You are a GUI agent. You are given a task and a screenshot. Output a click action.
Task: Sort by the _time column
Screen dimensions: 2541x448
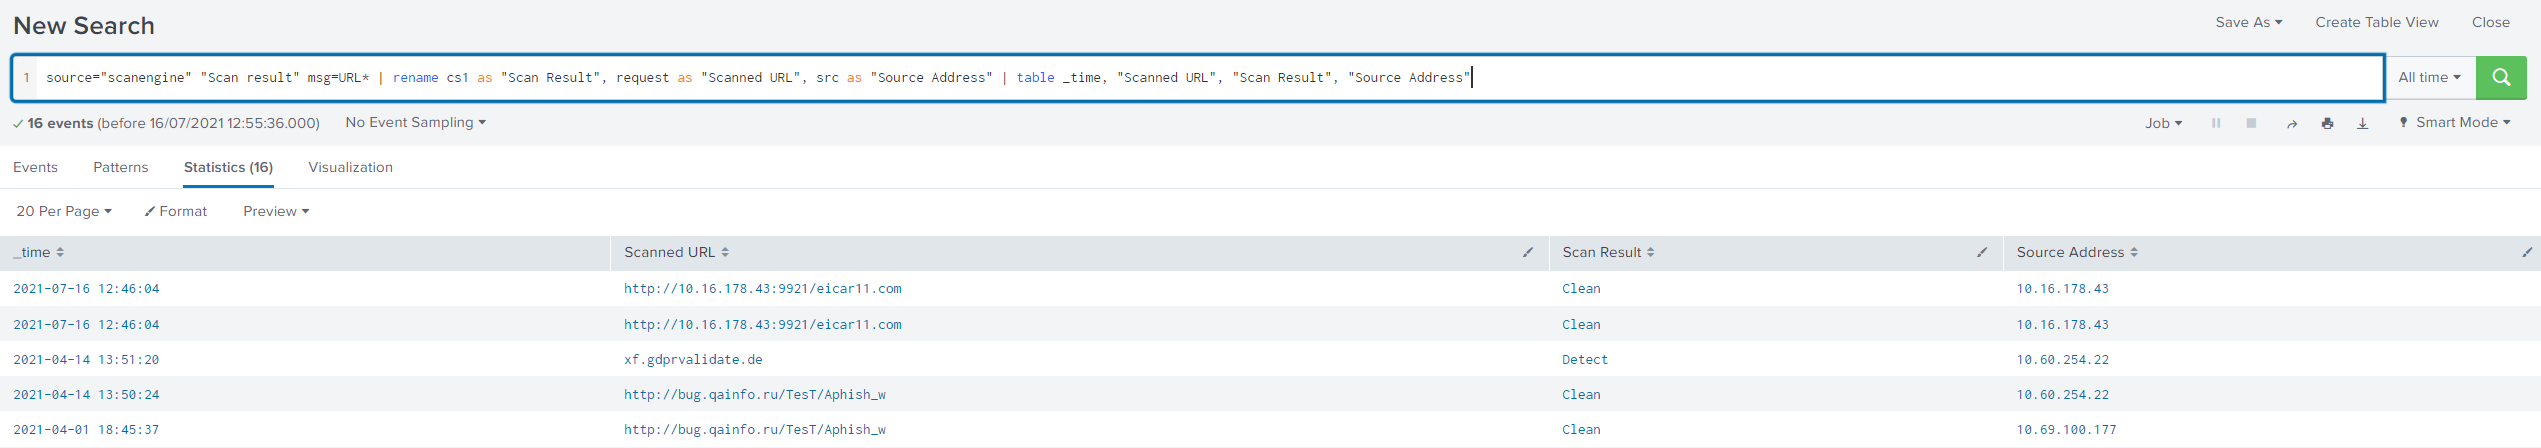tap(39, 253)
